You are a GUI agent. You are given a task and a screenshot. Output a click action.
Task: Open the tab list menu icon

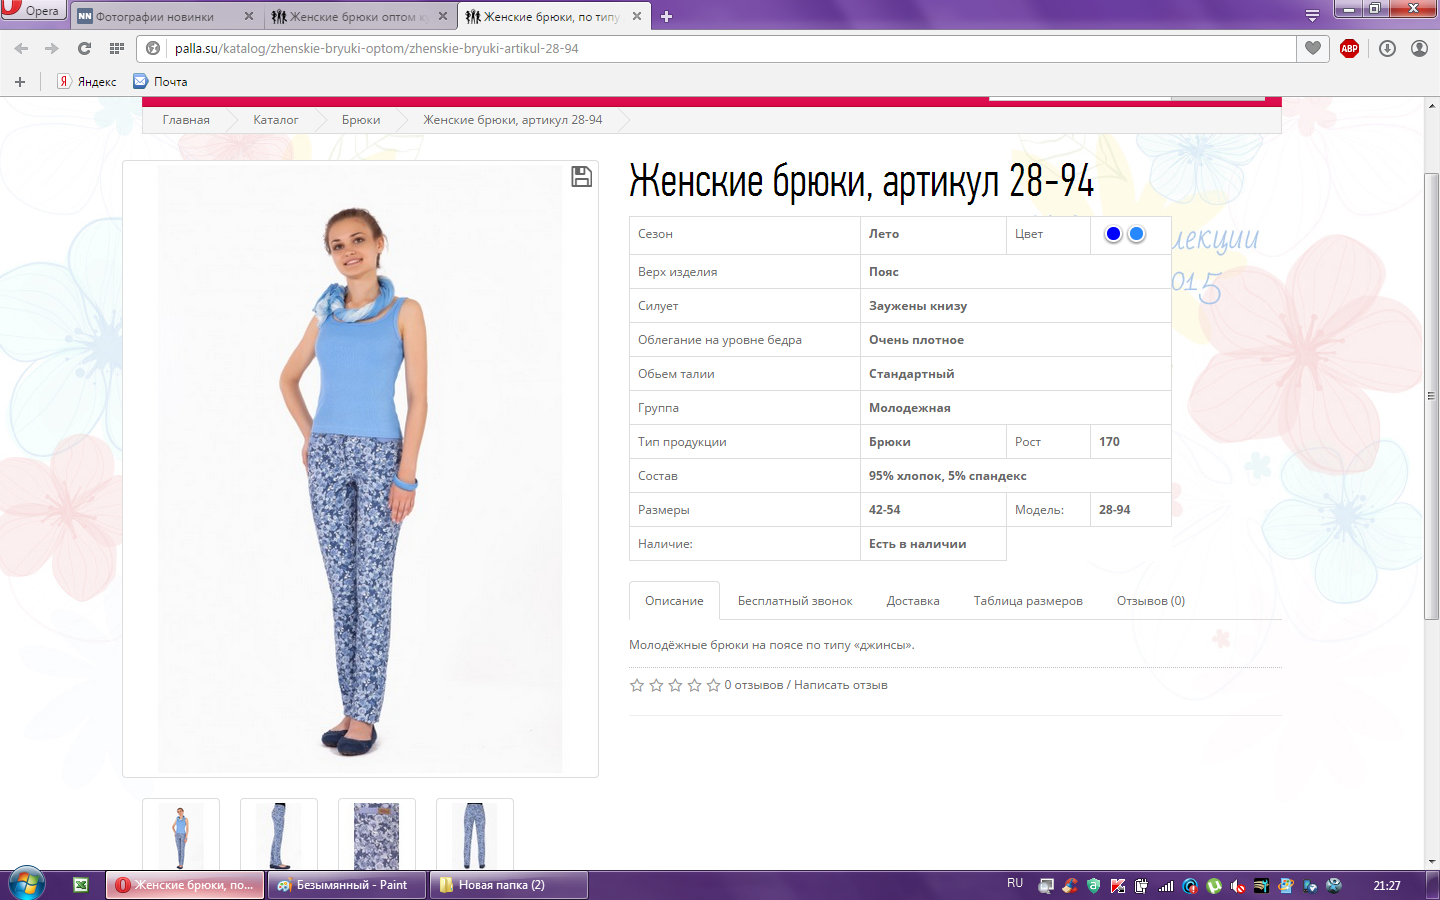click(1312, 16)
